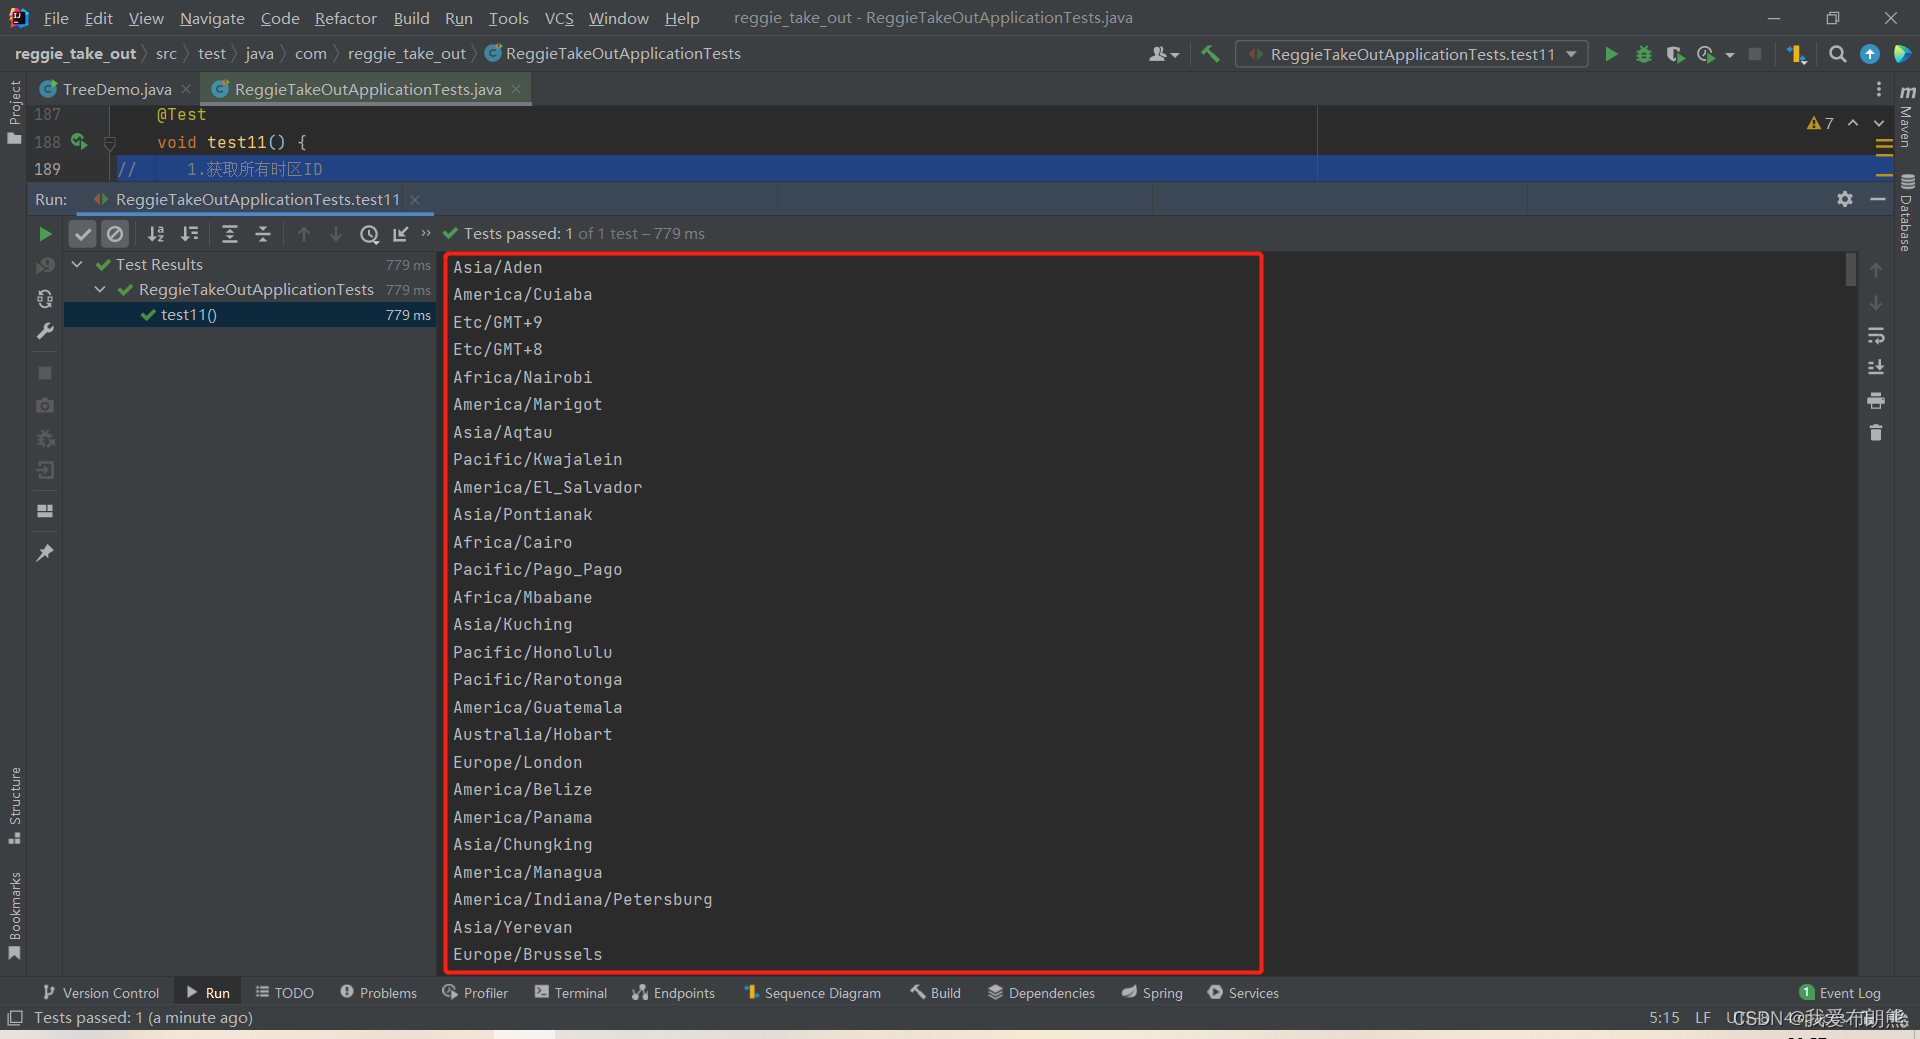Viewport: 1920px width, 1039px height.
Task: Hide the Run tool window
Action: pyautogui.click(x=1878, y=199)
